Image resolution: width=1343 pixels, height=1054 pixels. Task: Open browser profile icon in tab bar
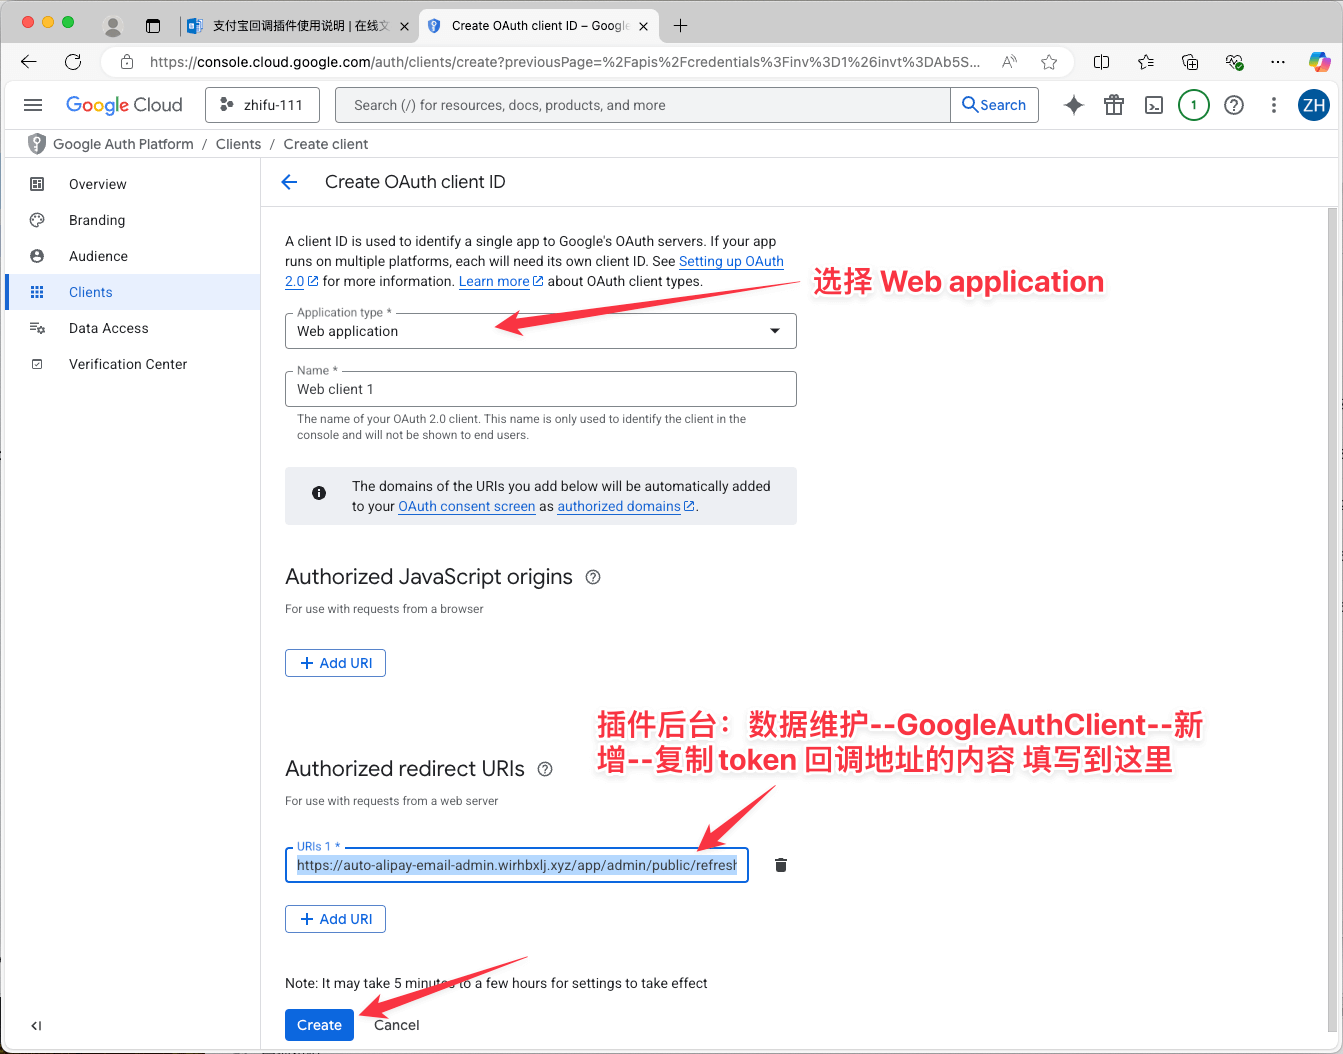[113, 26]
